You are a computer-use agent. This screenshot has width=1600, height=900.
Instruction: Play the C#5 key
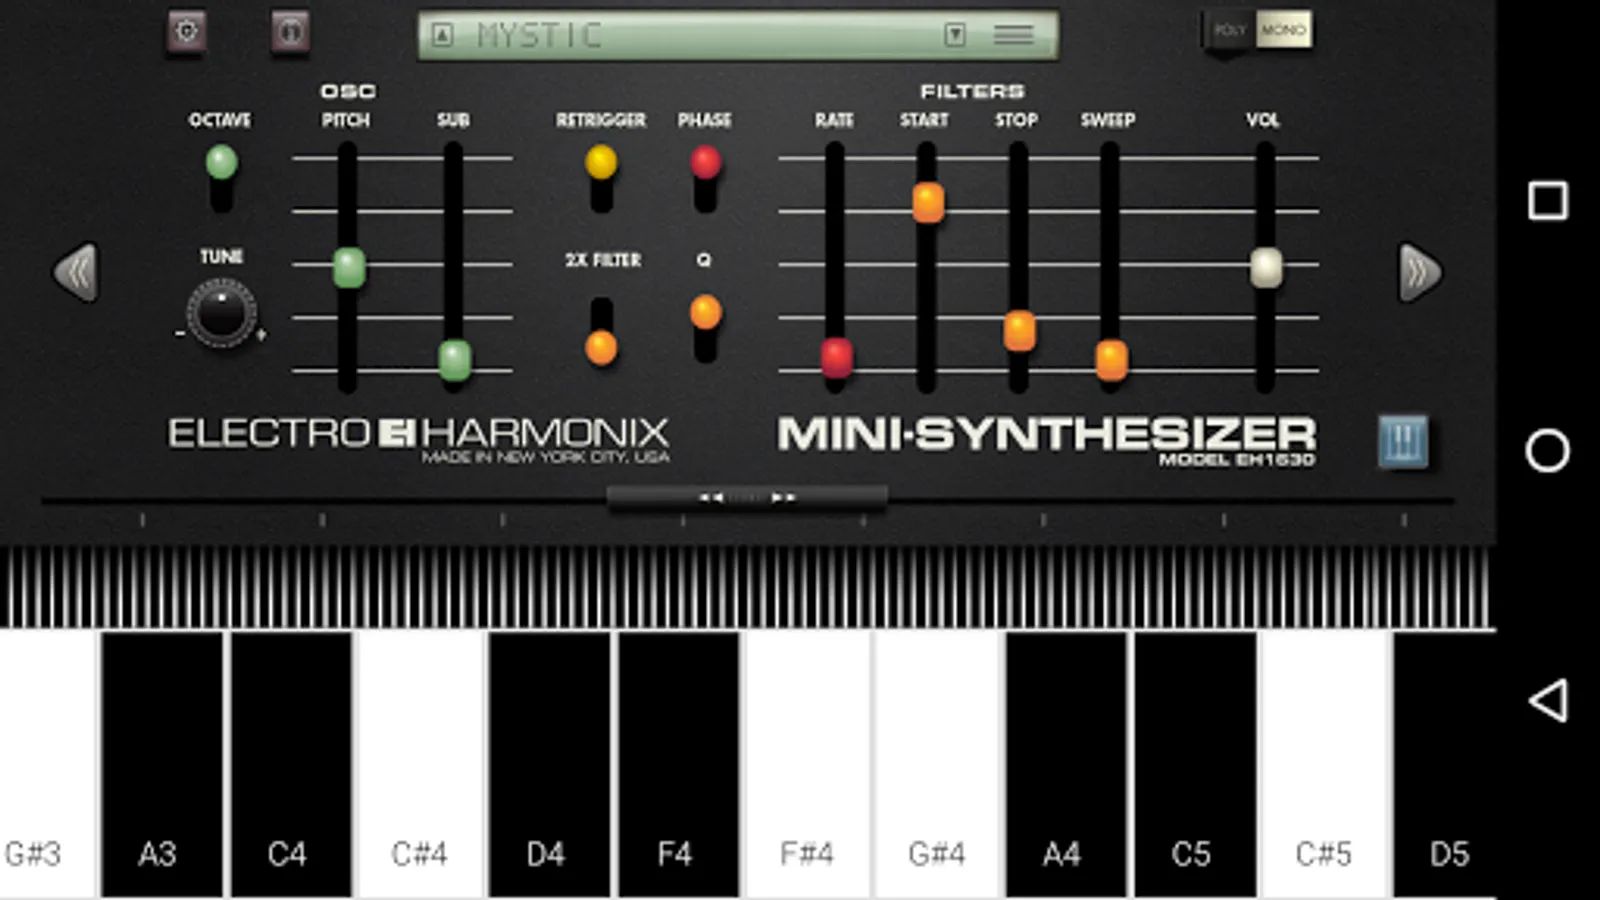click(x=1325, y=765)
